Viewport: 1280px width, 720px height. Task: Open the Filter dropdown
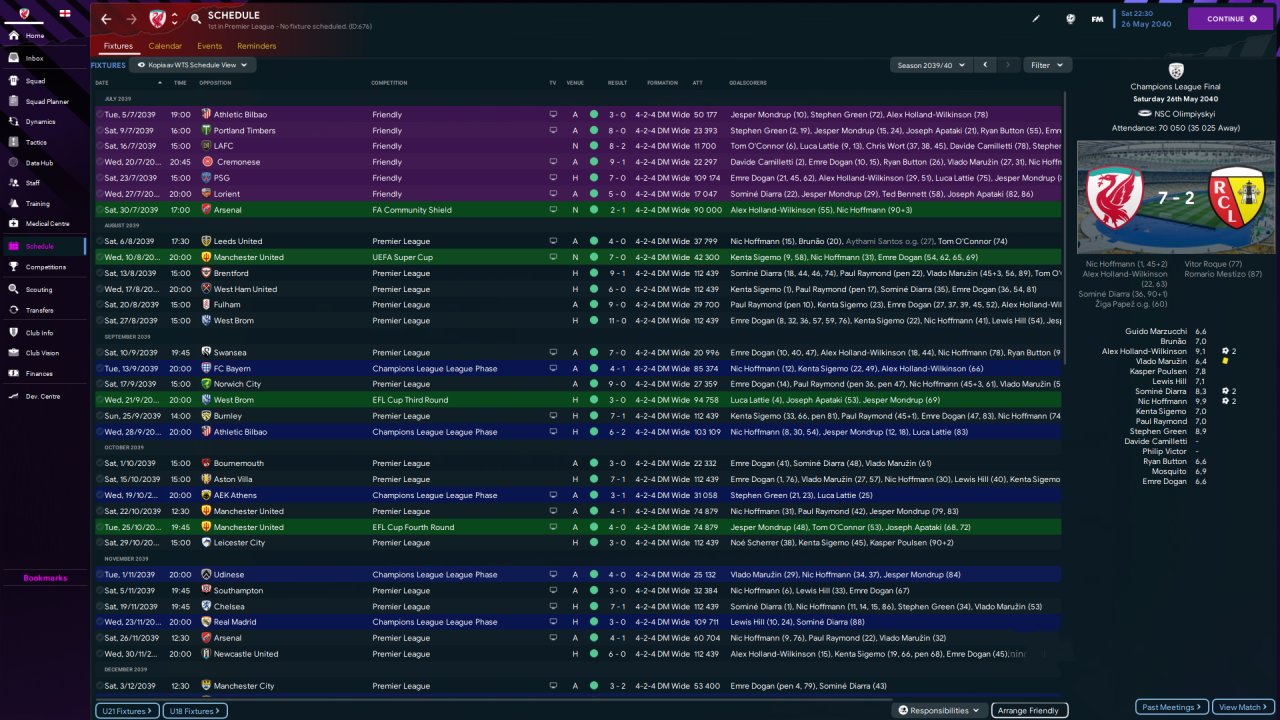(x=1047, y=65)
